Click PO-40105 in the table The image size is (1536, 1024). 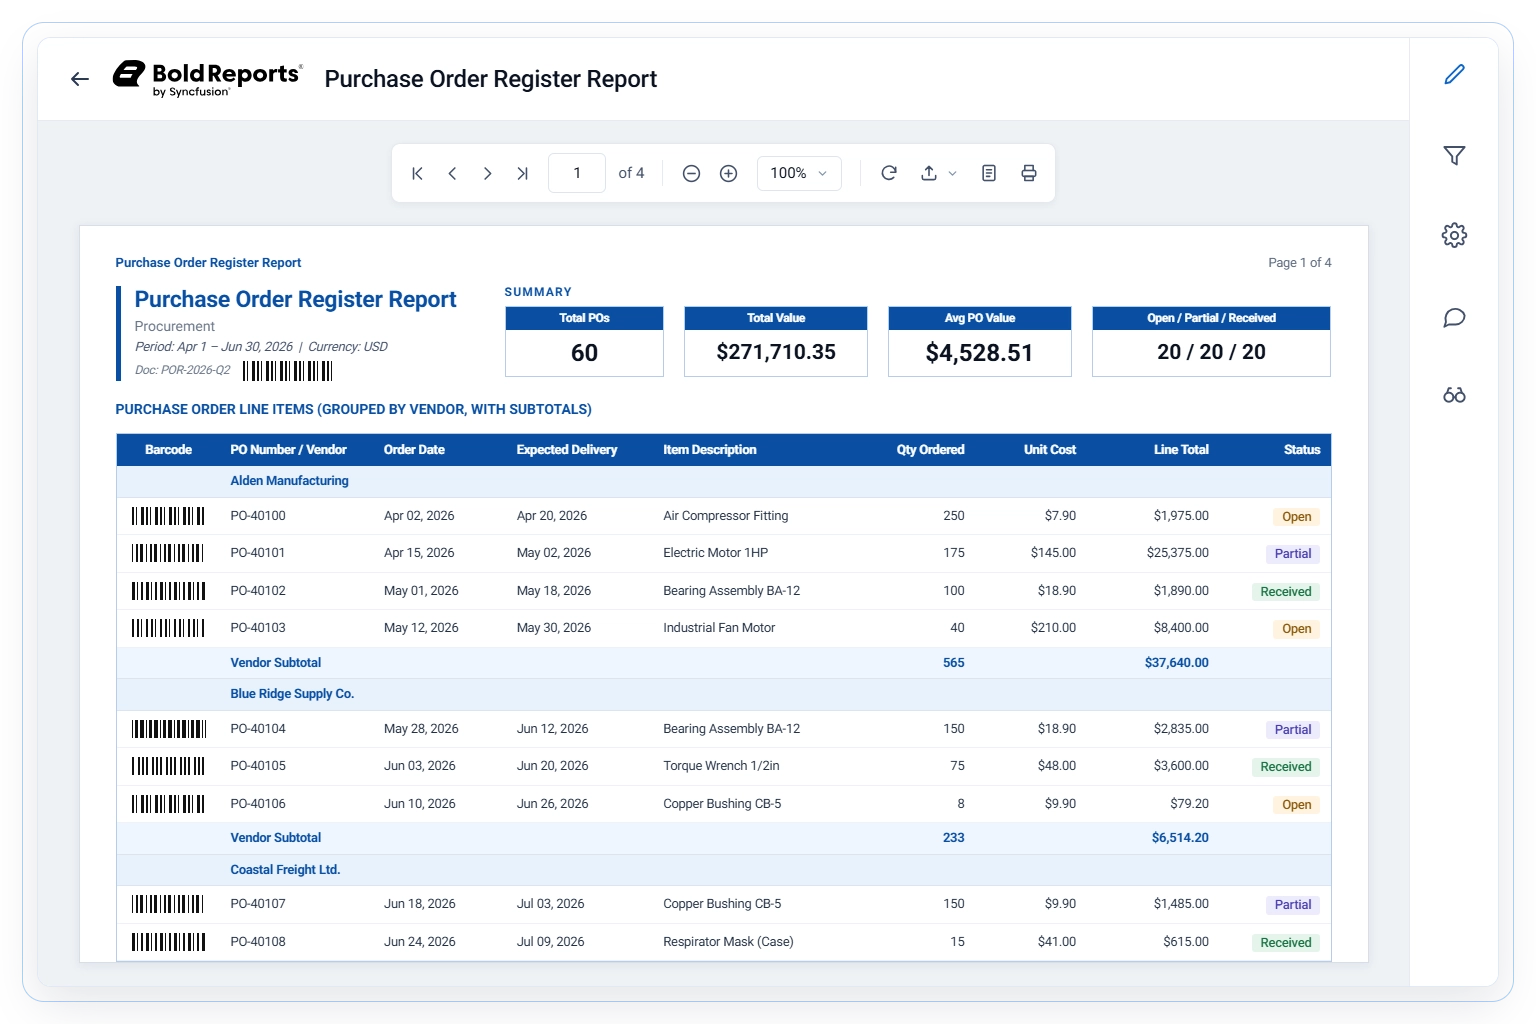[x=258, y=766]
